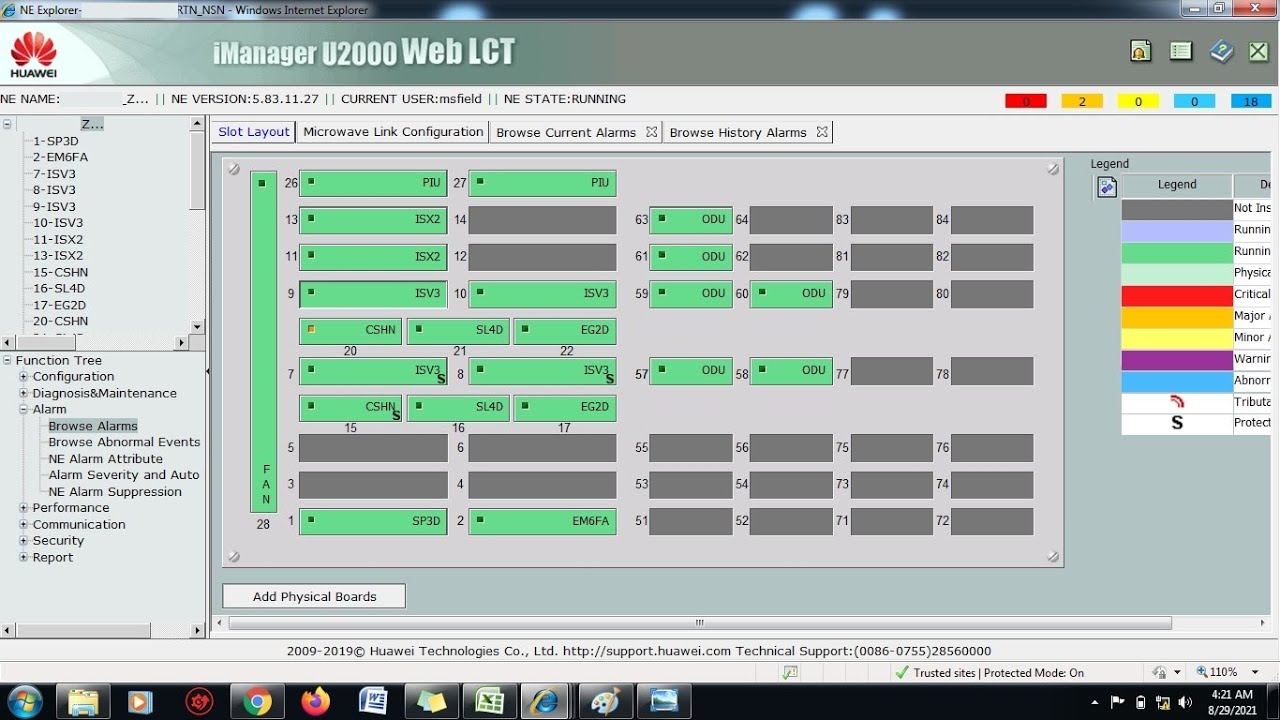Select the 10-ISV3 board in the tree
The width and height of the screenshot is (1280, 720).
[58, 223]
